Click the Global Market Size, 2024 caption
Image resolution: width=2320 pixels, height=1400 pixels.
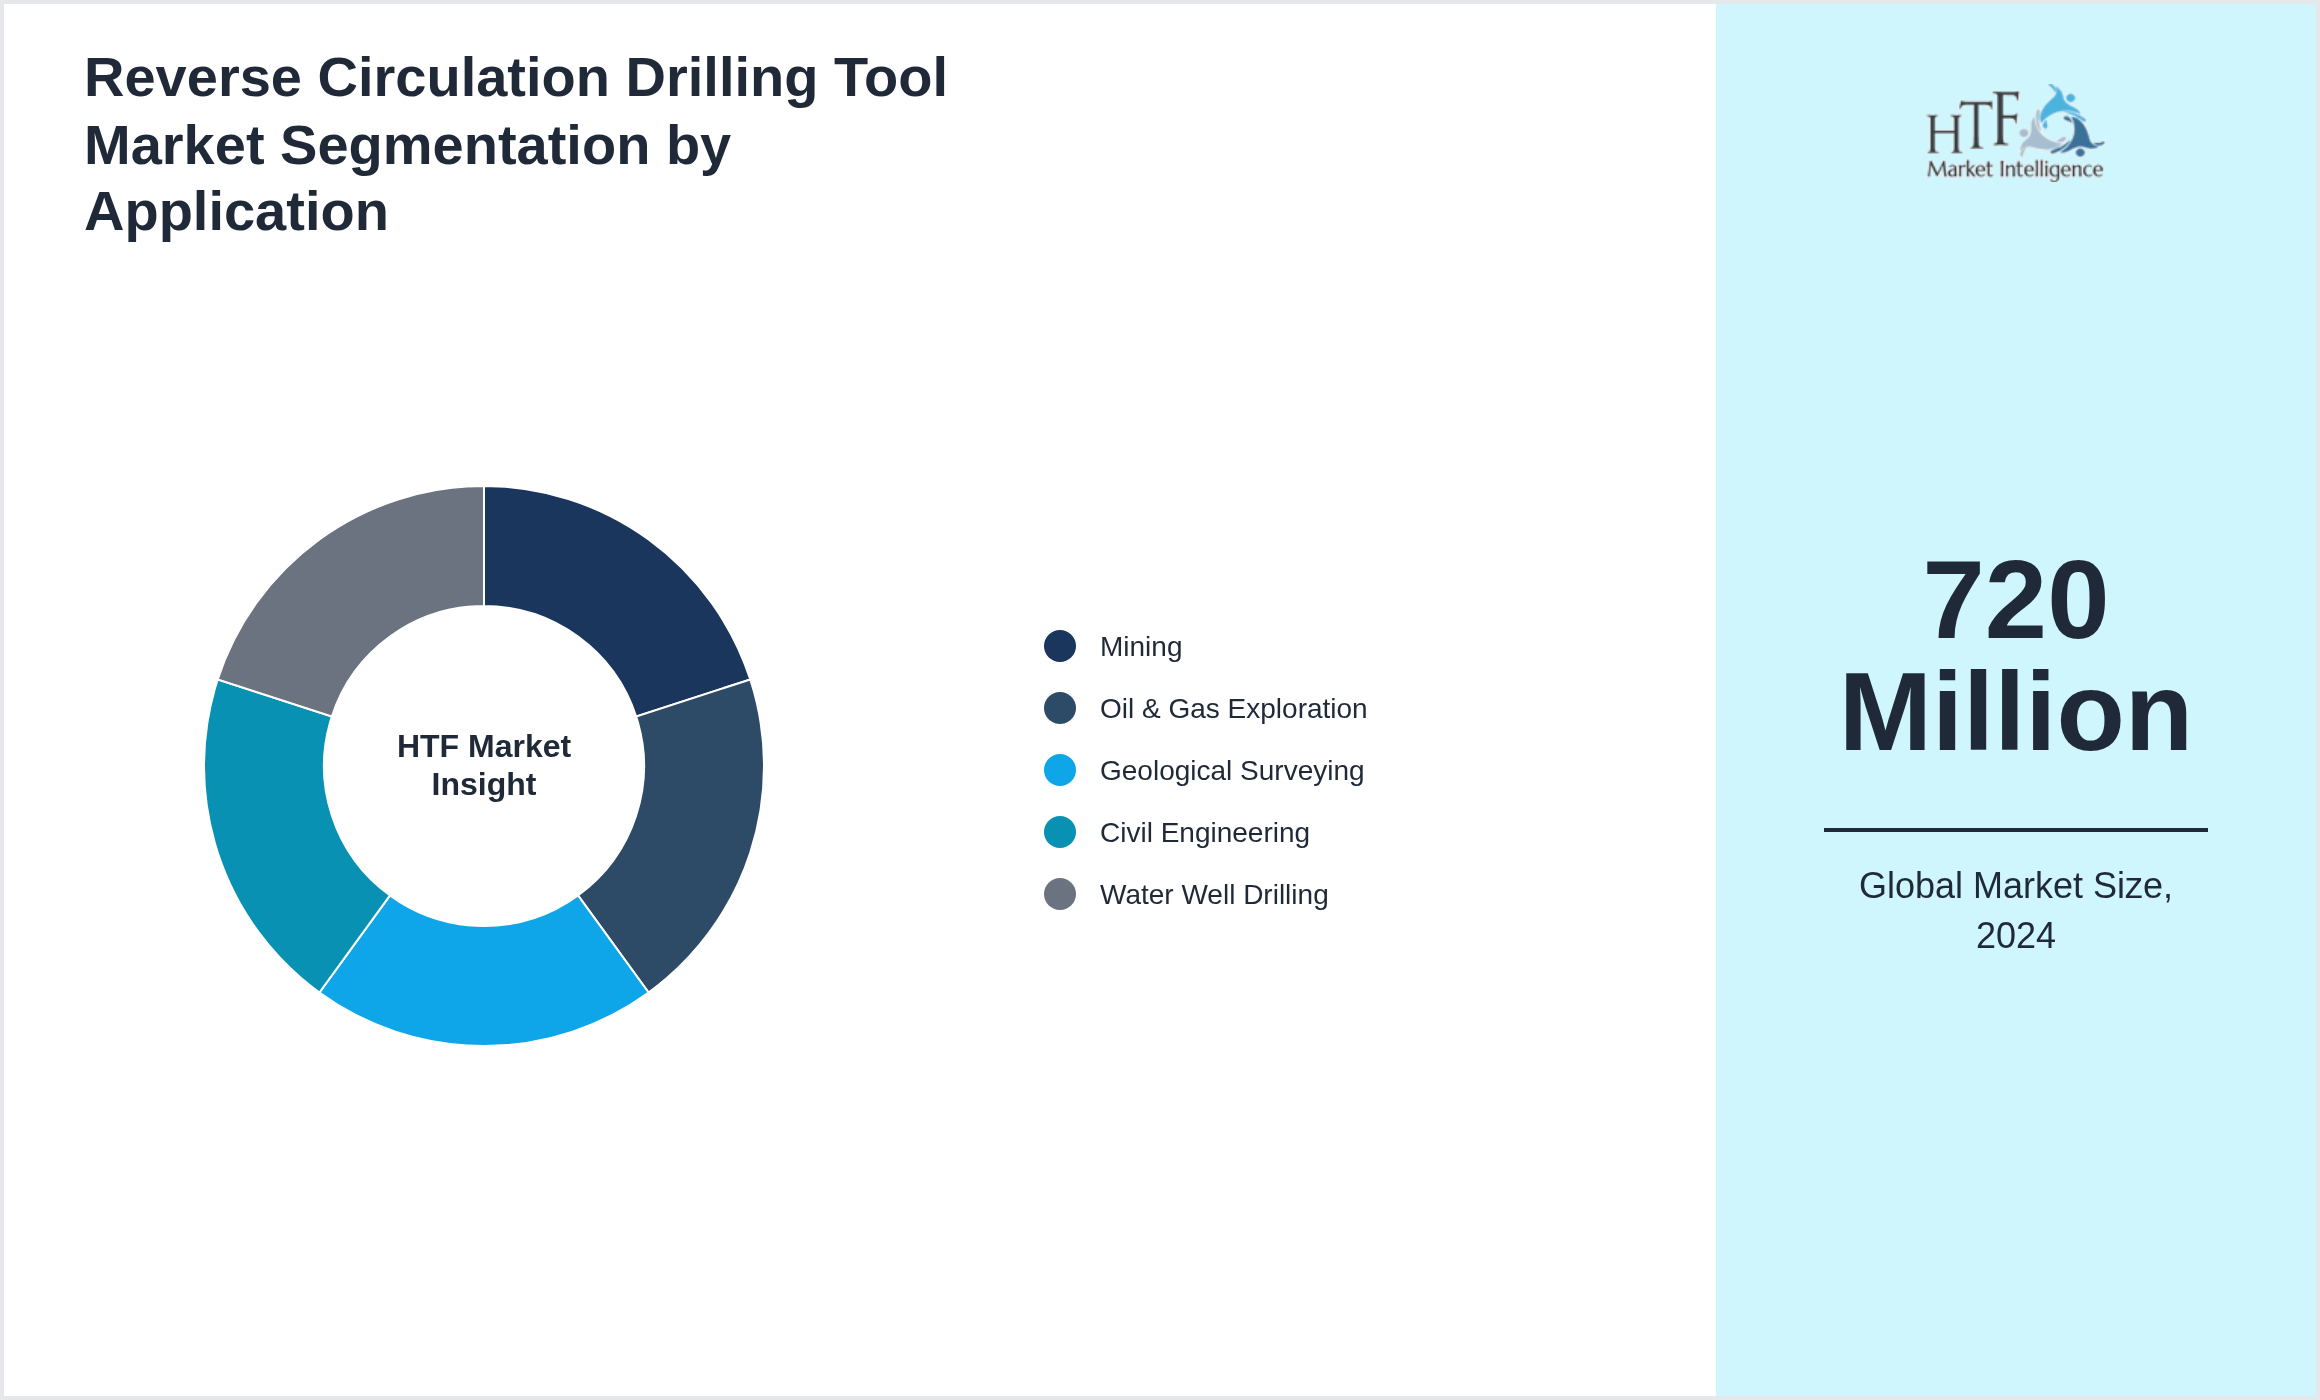[x=2014, y=910]
